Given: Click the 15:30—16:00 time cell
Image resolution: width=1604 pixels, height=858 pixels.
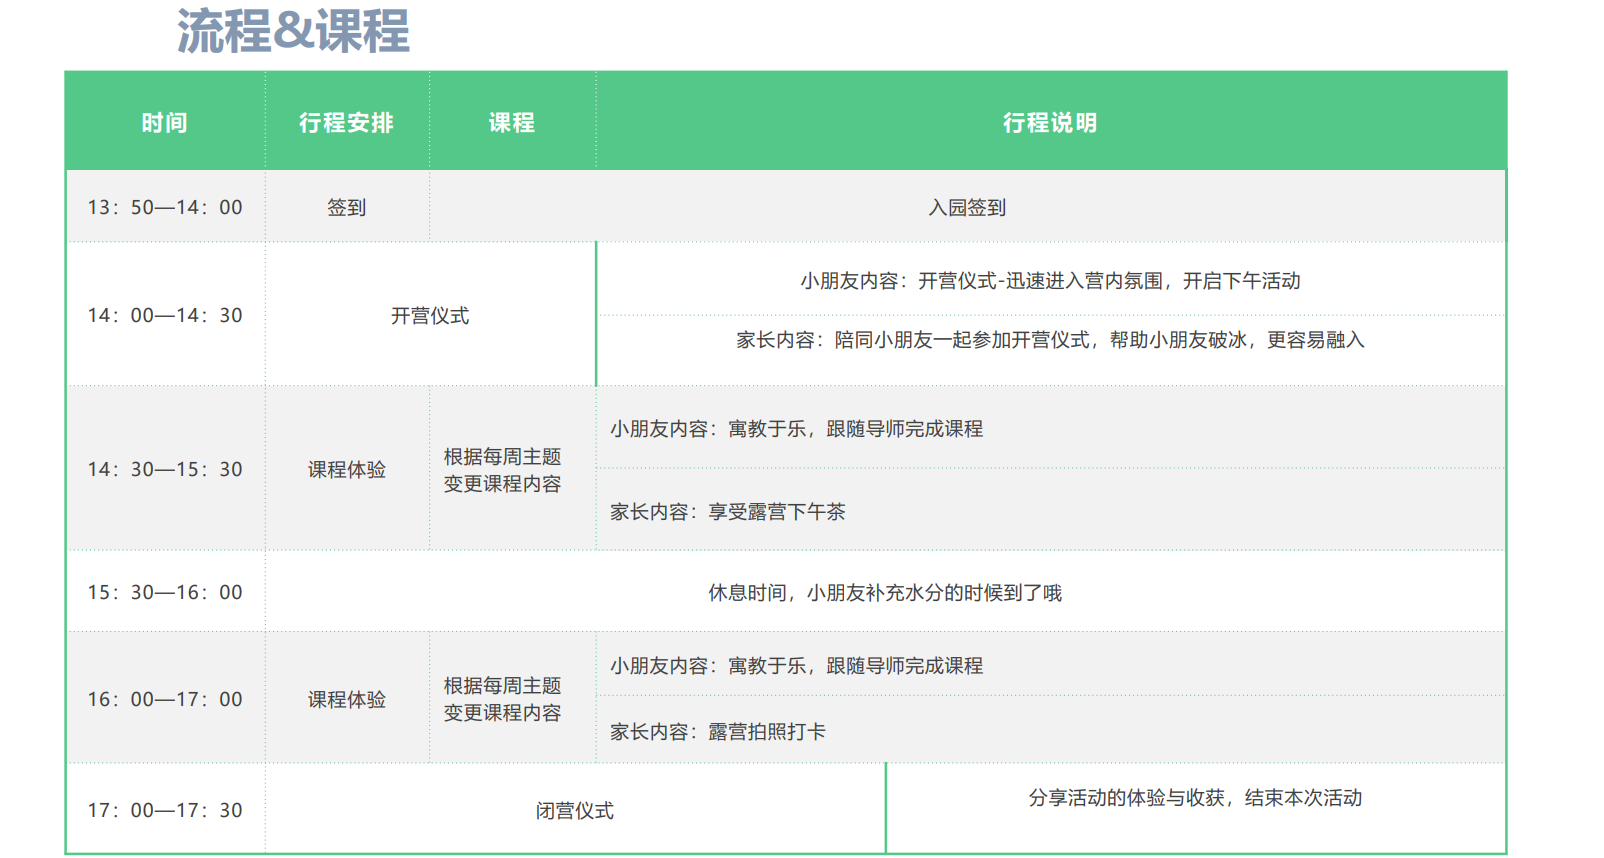Looking at the screenshot, I should (x=165, y=592).
